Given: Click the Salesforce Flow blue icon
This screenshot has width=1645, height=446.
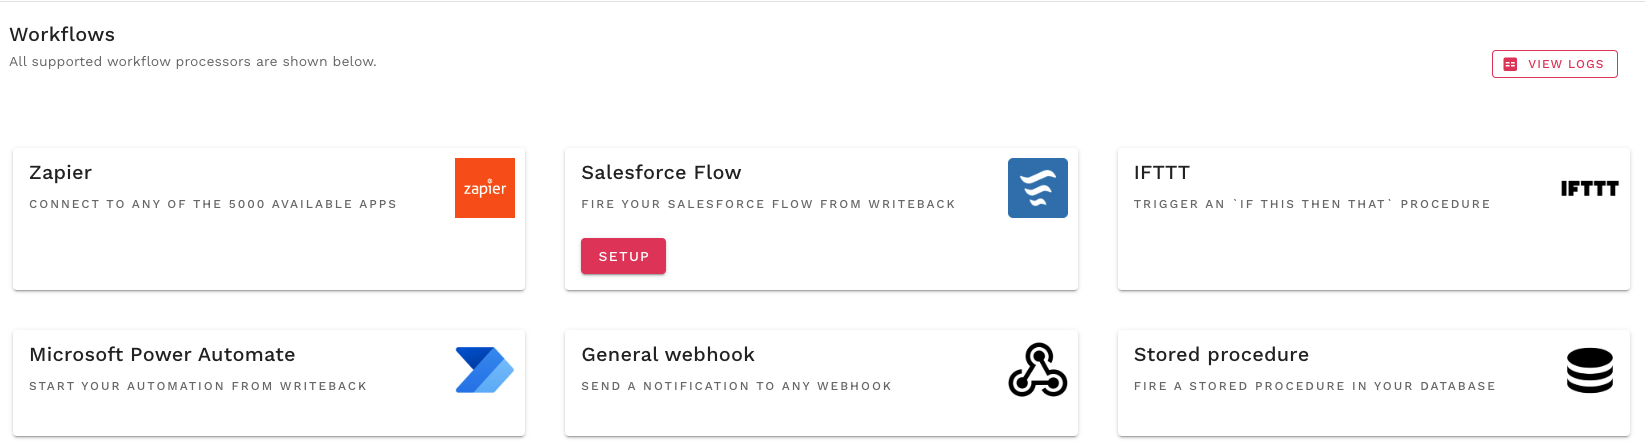Looking at the screenshot, I should coord(1037,188).
